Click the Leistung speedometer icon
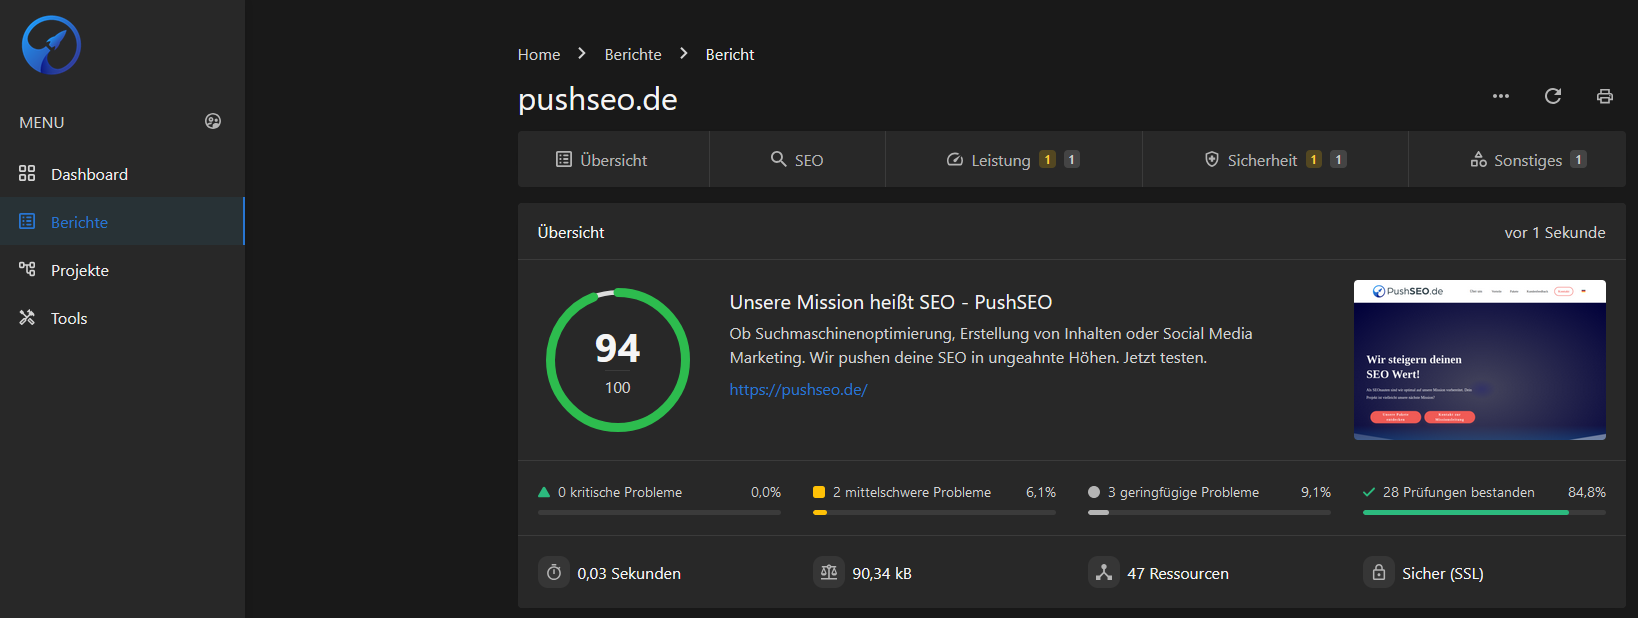 [x=955, y=159]
